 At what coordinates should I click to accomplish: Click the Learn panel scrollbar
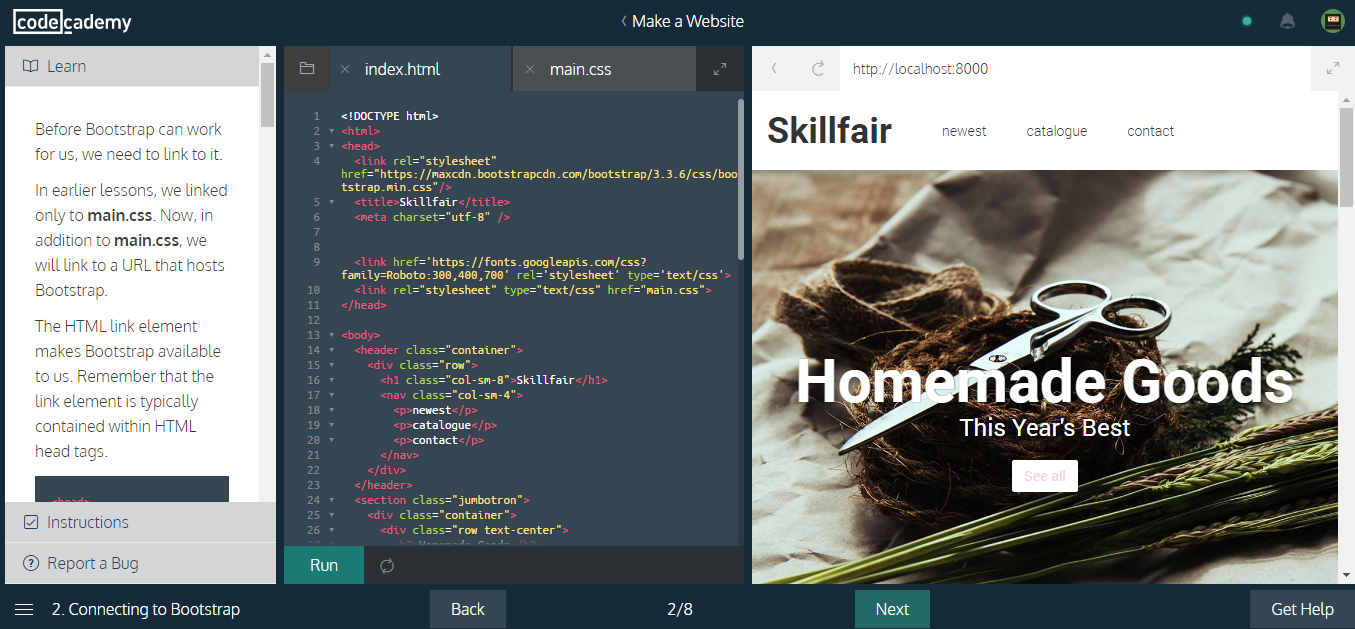267,95
